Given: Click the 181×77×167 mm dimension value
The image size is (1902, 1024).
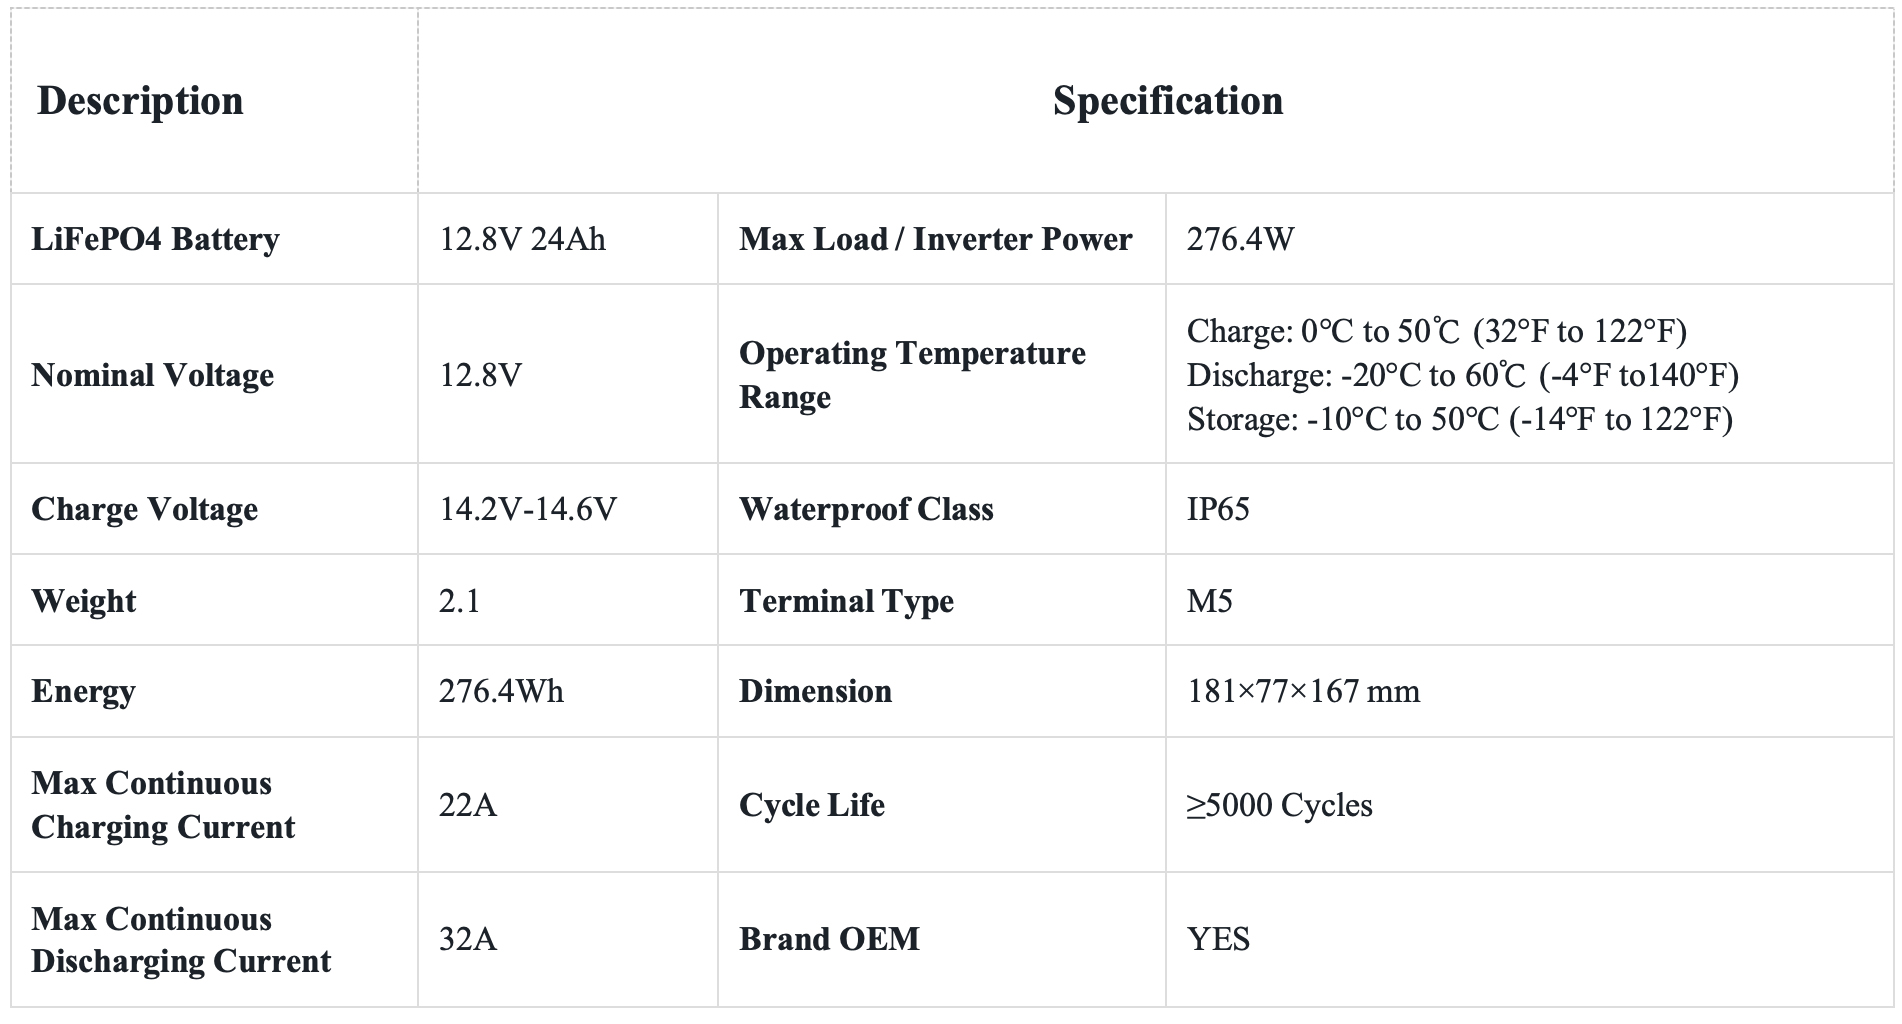Looking at the screenshot, I should pyautogui.click(x=1303, y=691).
